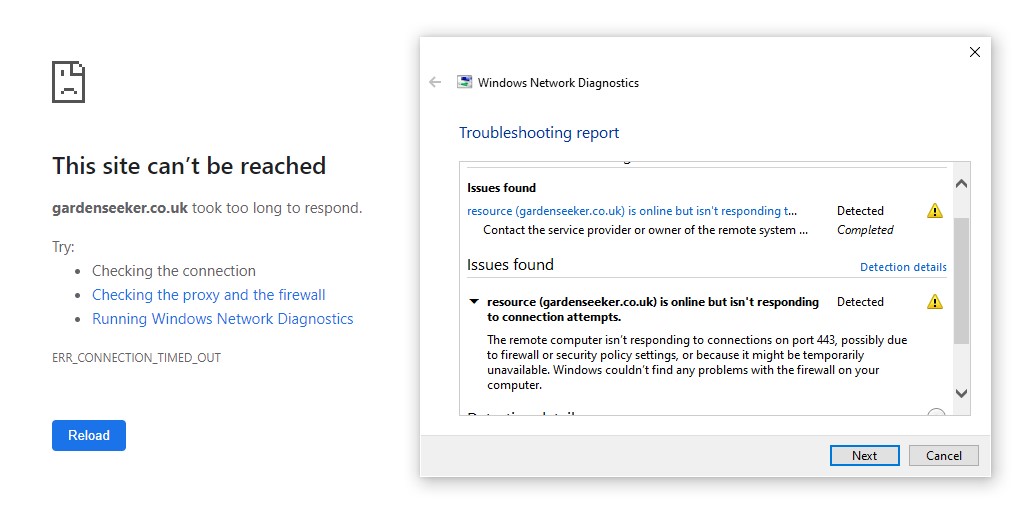Viewport: 1034px width, 524px height.
Task: Click the warning icon beside the expanded issue
Action: coord(934,302)
